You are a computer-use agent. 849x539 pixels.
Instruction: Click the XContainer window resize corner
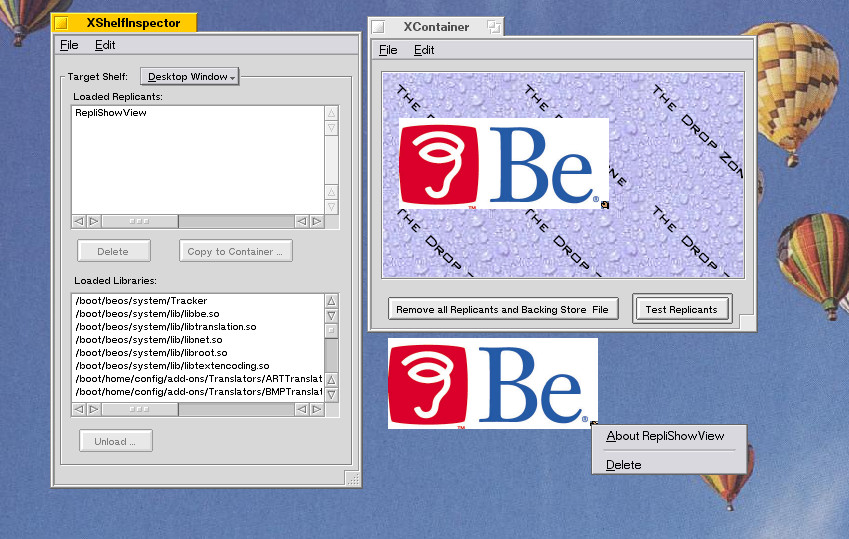click(748, 322)
